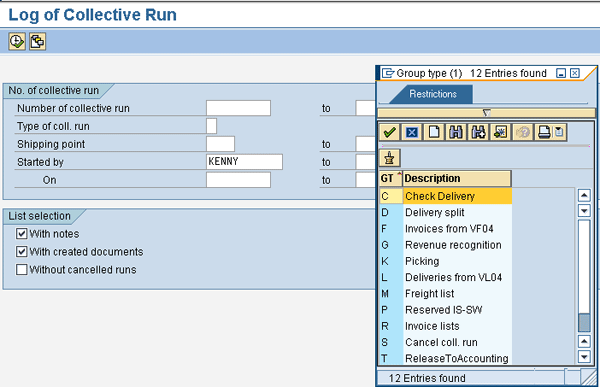Select Delivery split entry

point(457,212)
